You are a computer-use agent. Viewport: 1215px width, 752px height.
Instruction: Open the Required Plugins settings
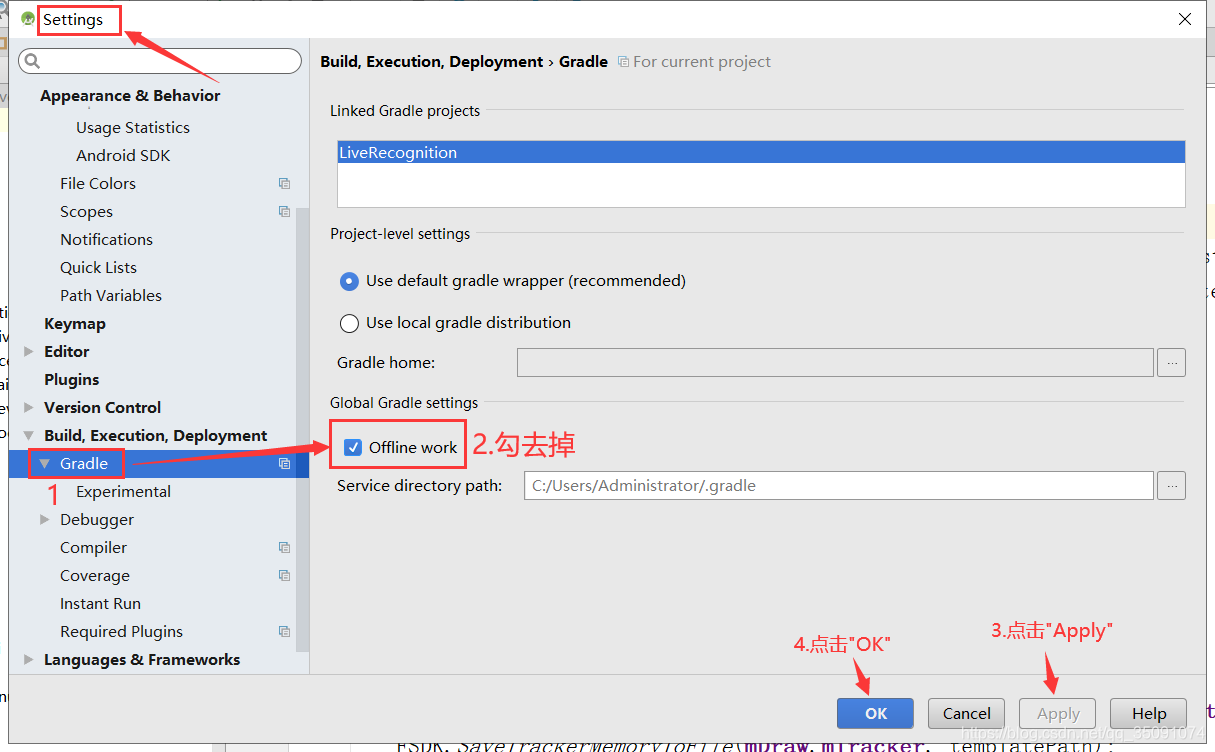[121, 631]
